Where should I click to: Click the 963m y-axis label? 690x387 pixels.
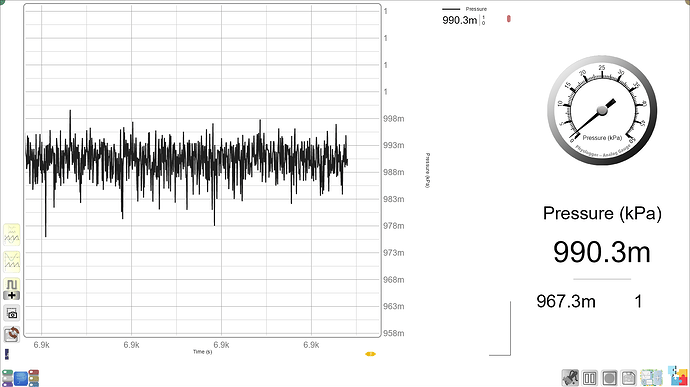393,306
